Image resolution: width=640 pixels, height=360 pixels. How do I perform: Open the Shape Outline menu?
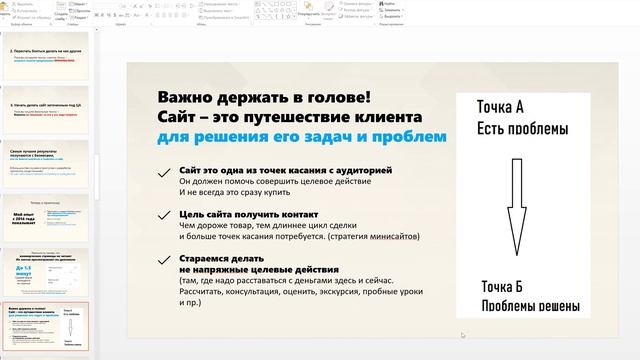click(x=355, y=10)
